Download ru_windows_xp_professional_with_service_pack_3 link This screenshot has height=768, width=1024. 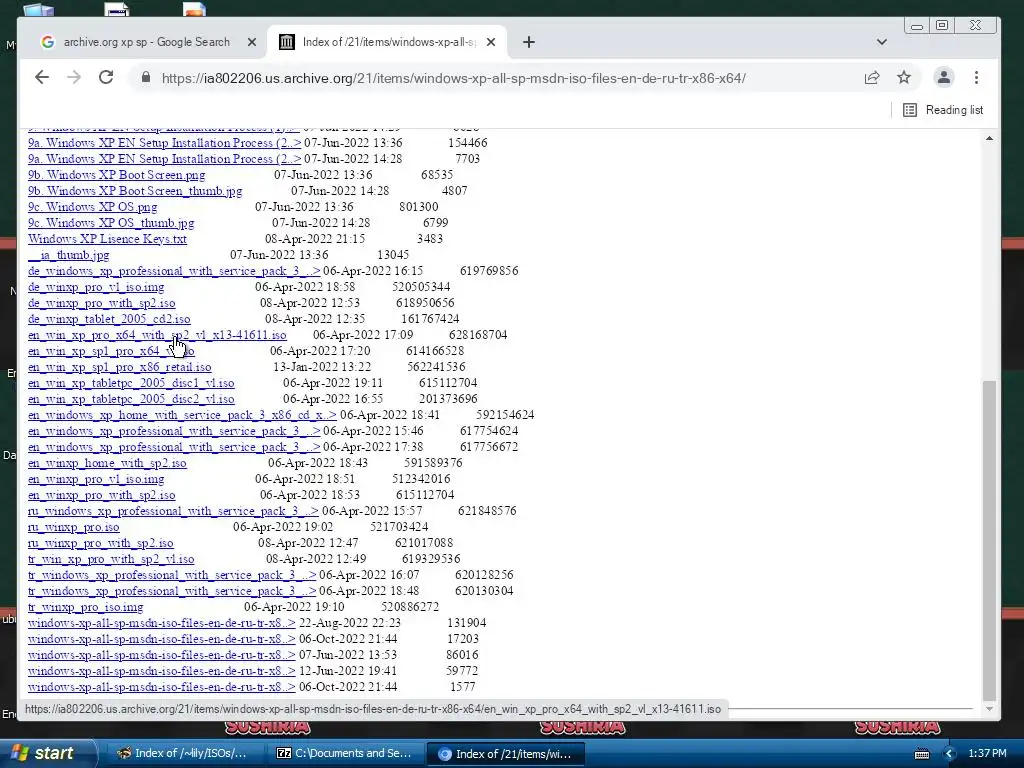click(x=173, y=511)
